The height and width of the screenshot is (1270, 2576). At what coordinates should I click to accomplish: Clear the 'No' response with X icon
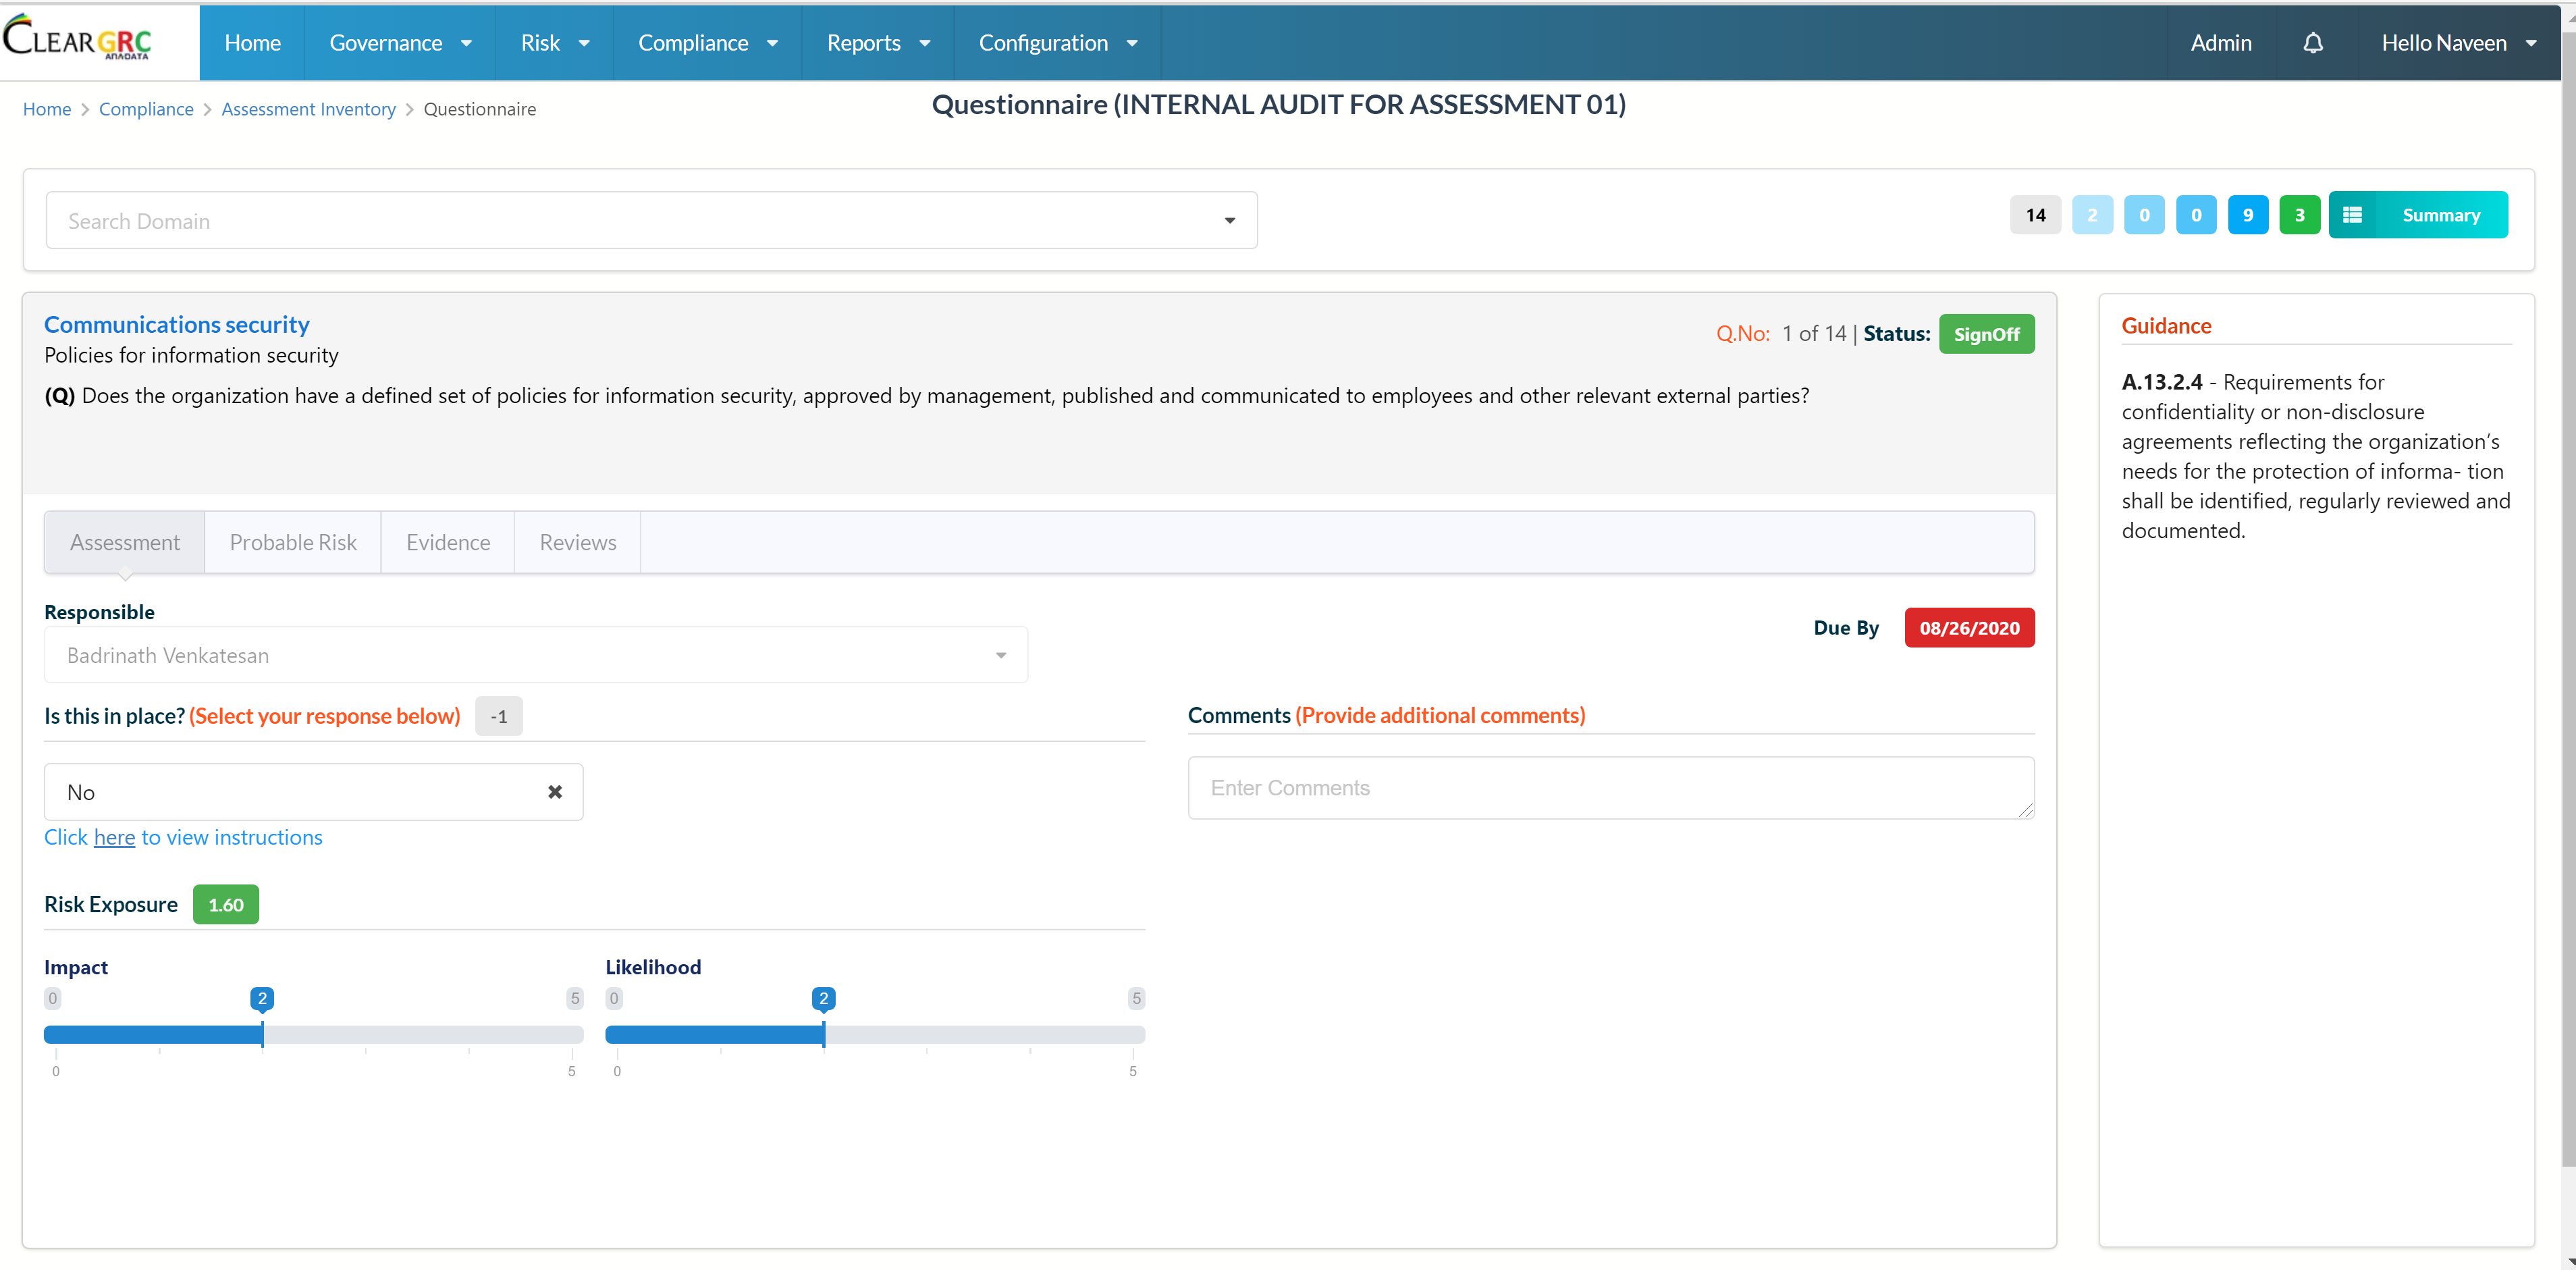click(555, 792)
